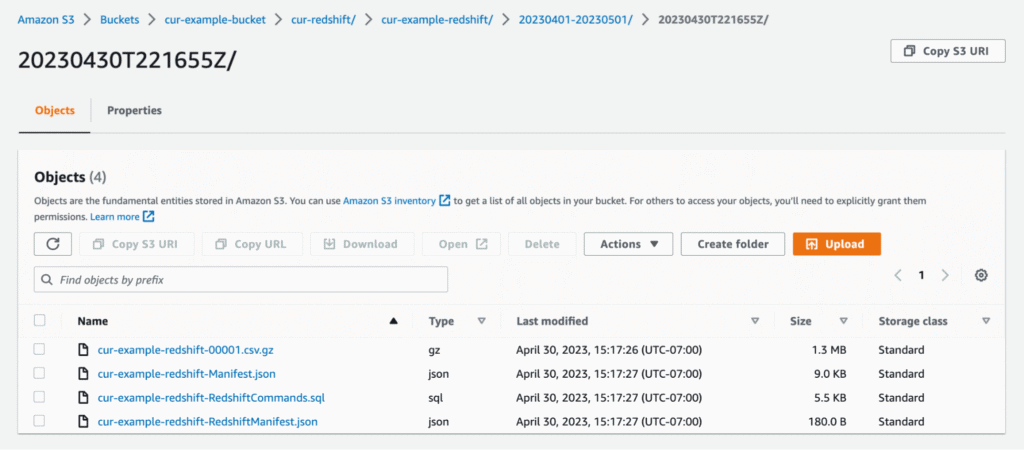Viewport: 1024px width, 450px height.
Task: Click the Create folder button
Action: tap(733, 244)
